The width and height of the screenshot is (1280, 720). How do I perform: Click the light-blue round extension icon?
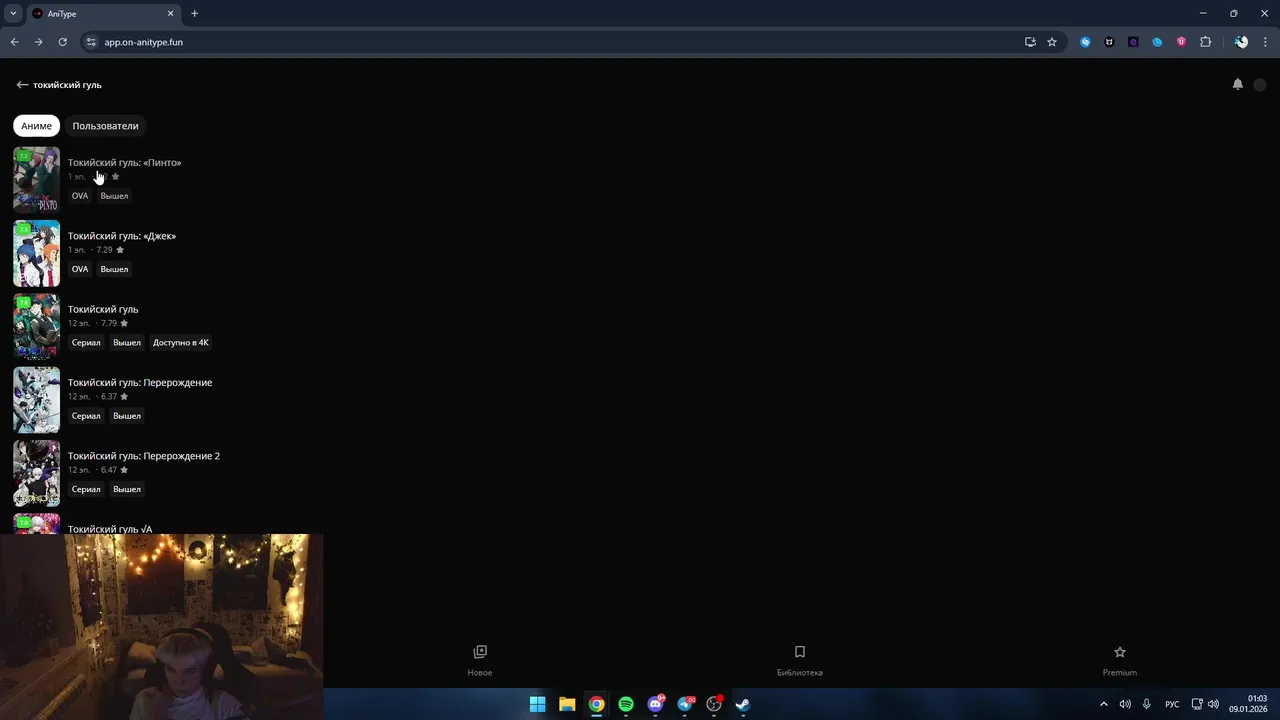(x=1157, y=42)
